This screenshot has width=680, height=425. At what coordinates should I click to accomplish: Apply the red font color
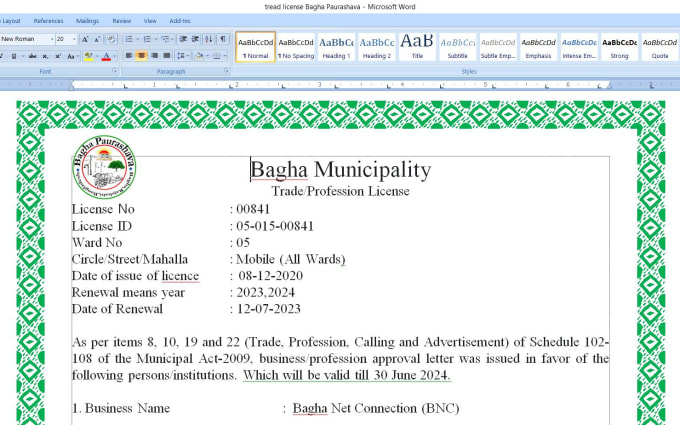tap(106, 56)
